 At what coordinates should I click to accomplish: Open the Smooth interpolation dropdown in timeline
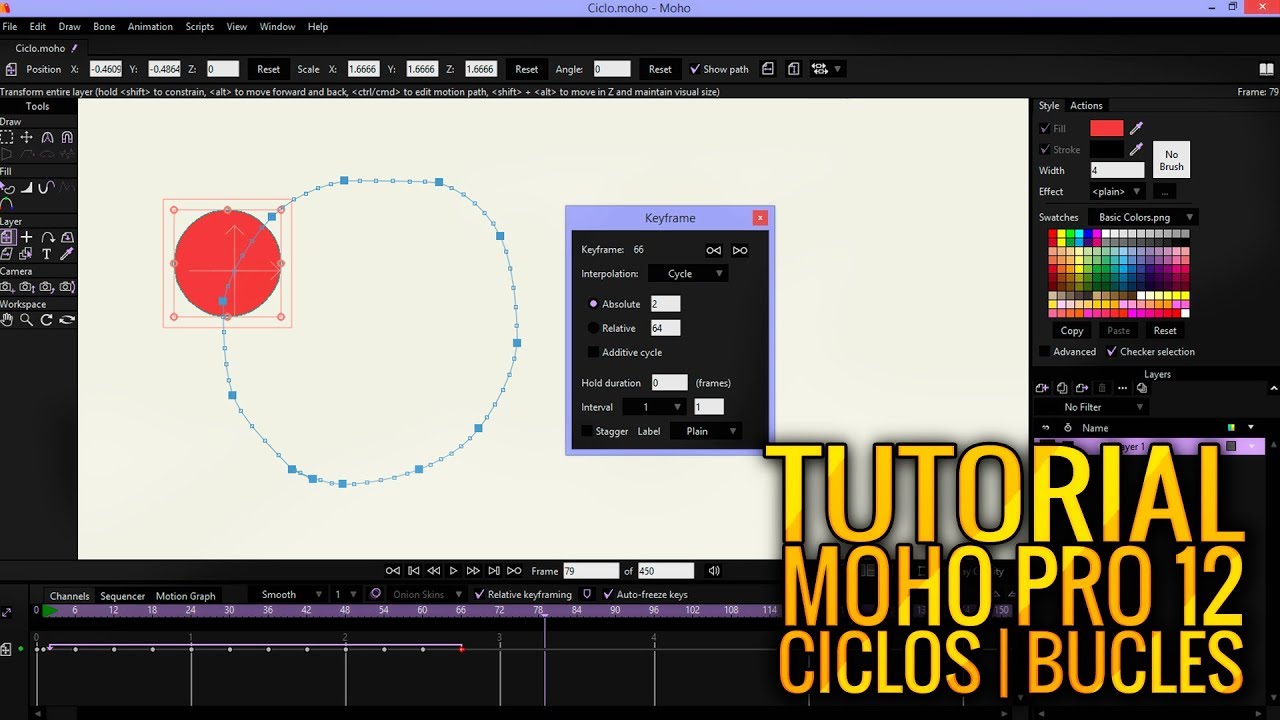tap(287, 594)
